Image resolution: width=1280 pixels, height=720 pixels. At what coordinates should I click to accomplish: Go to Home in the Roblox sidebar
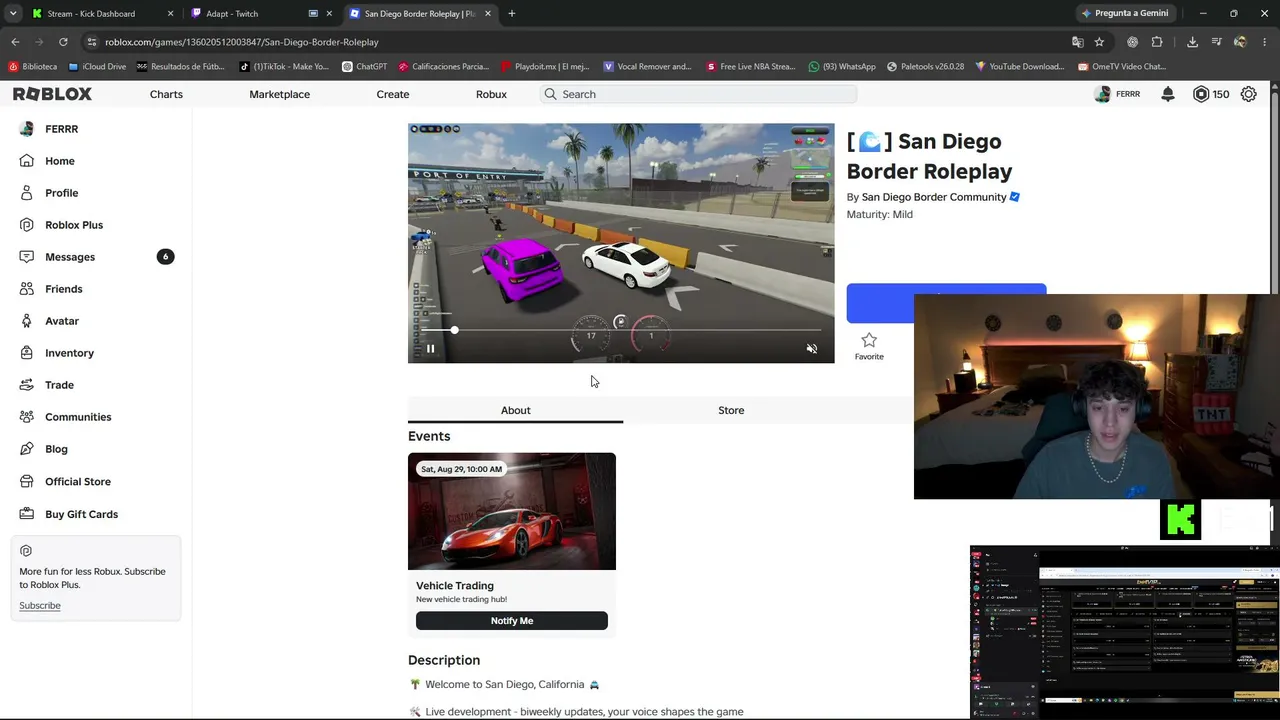[60, 161]
